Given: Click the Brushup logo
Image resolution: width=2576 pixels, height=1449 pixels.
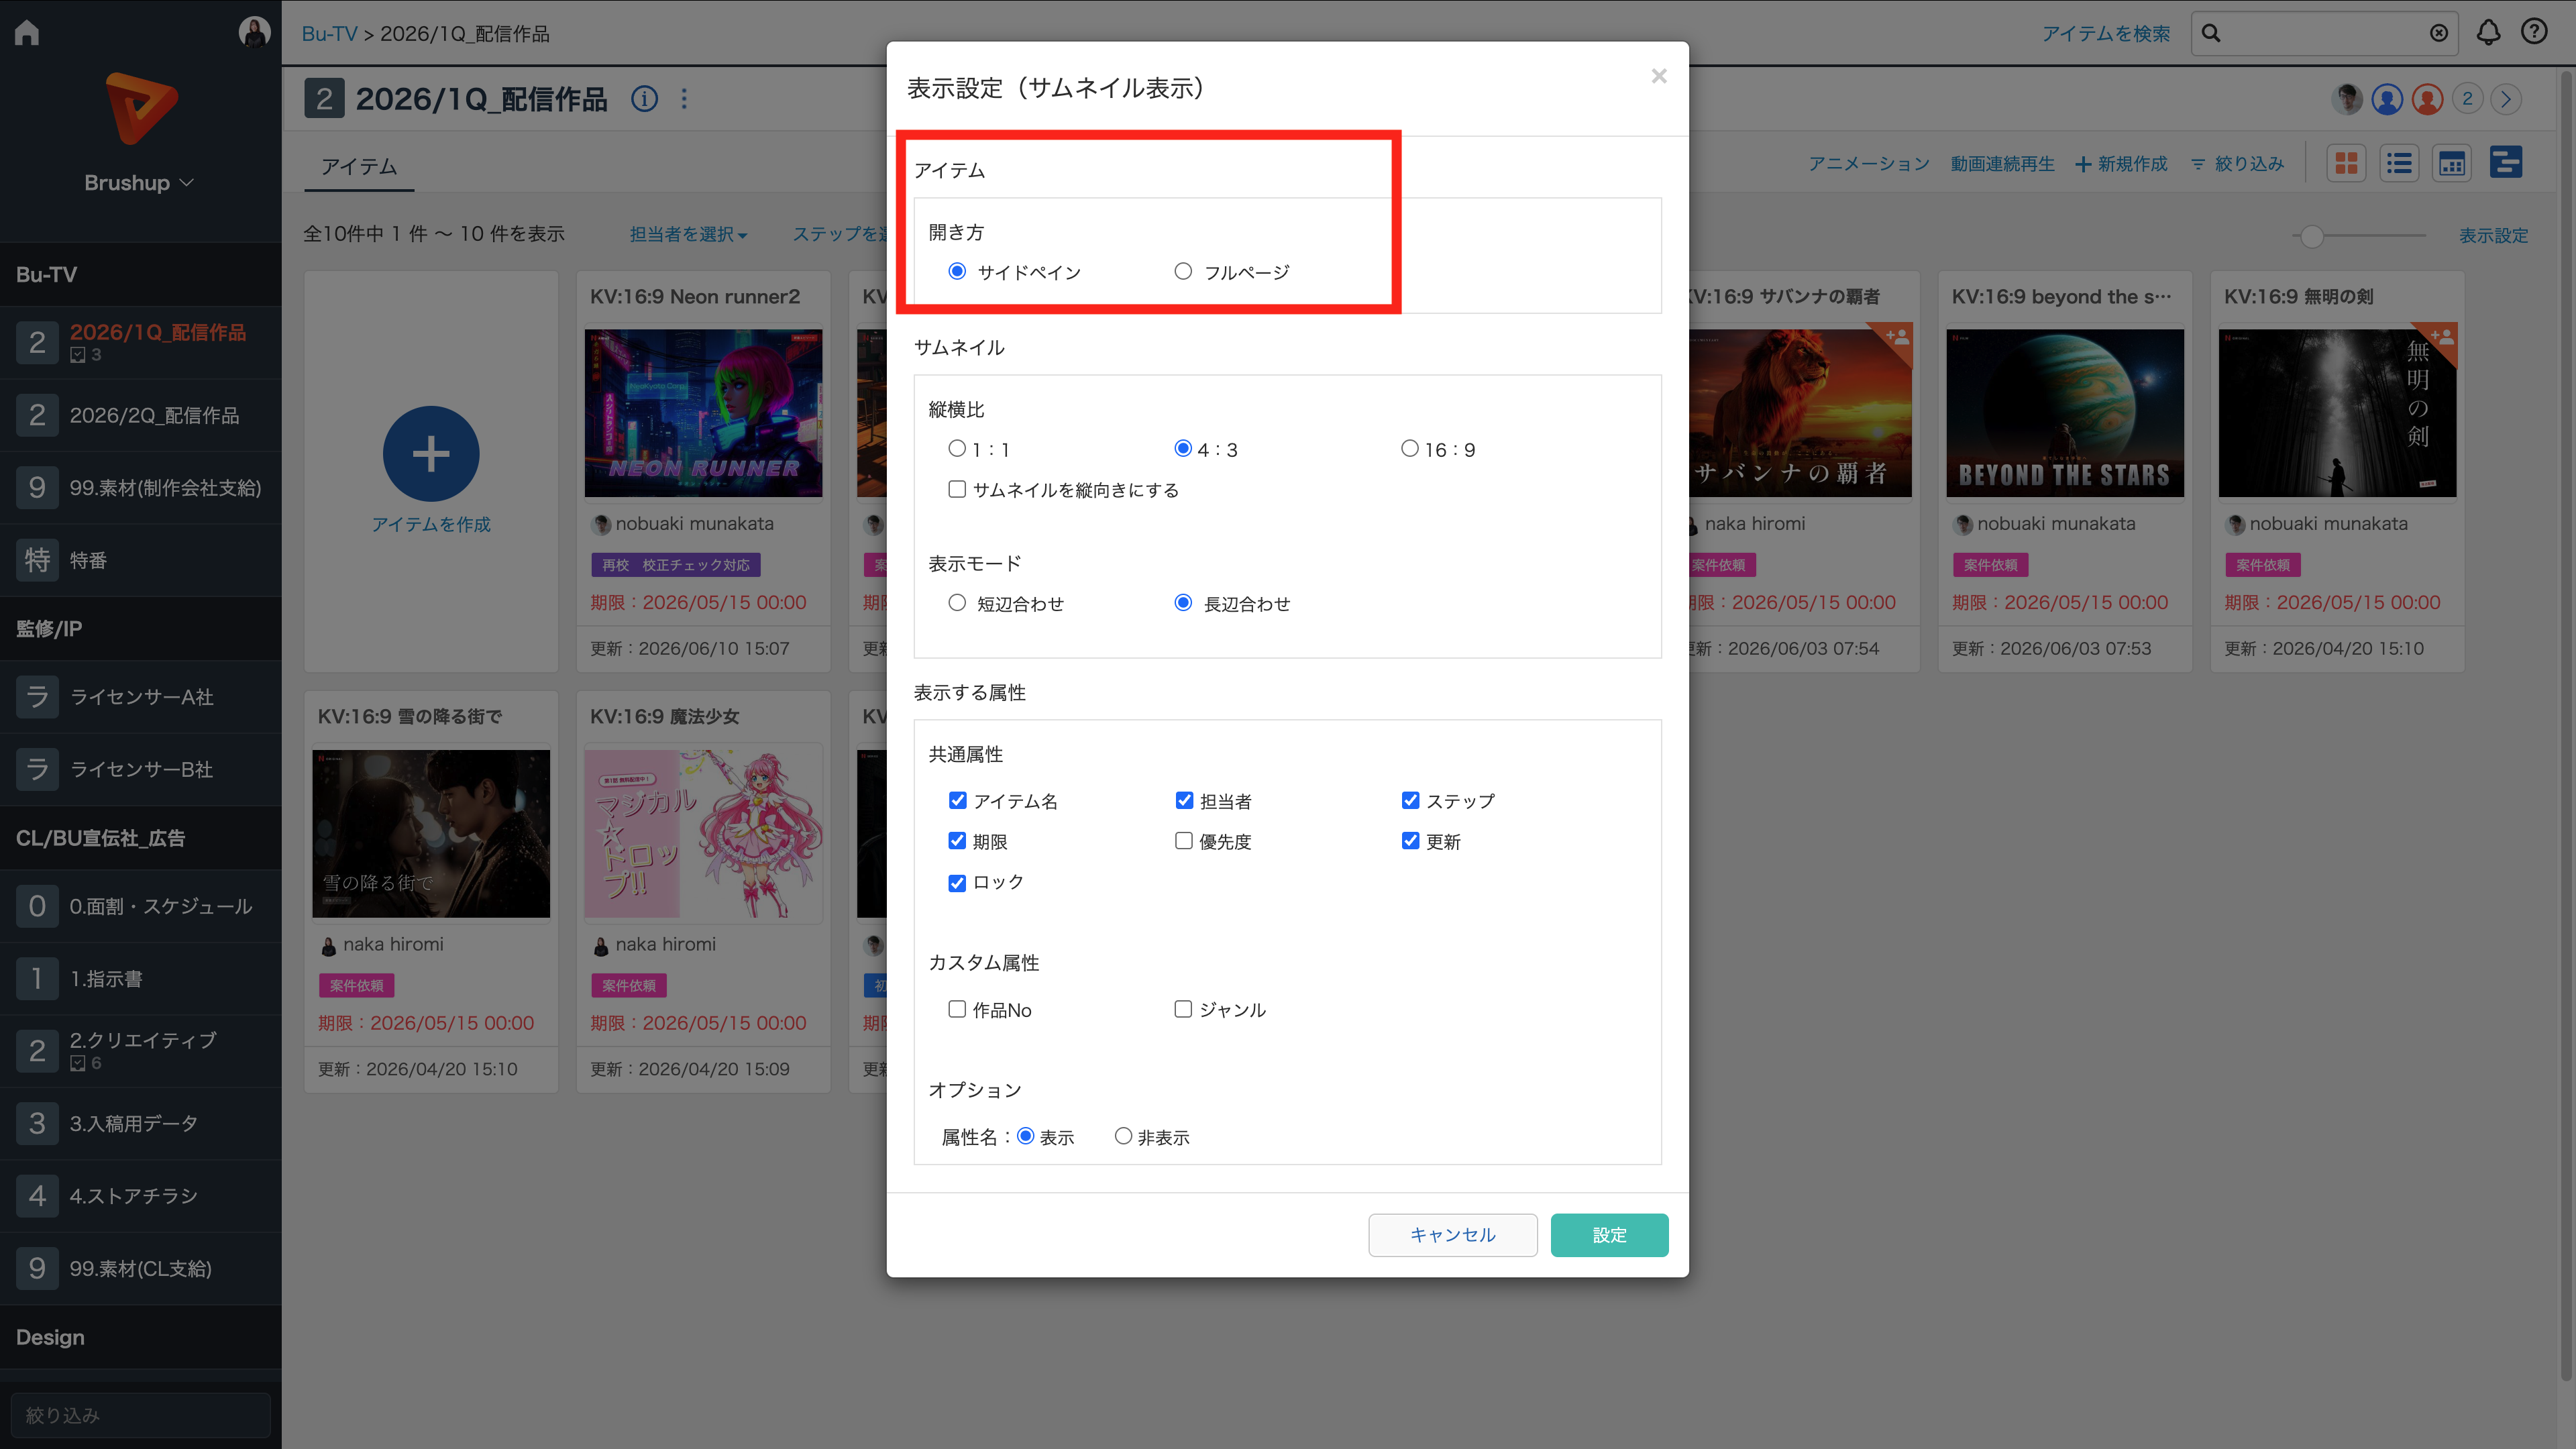Looking at the screenshot, I should [x=141, y=108].
